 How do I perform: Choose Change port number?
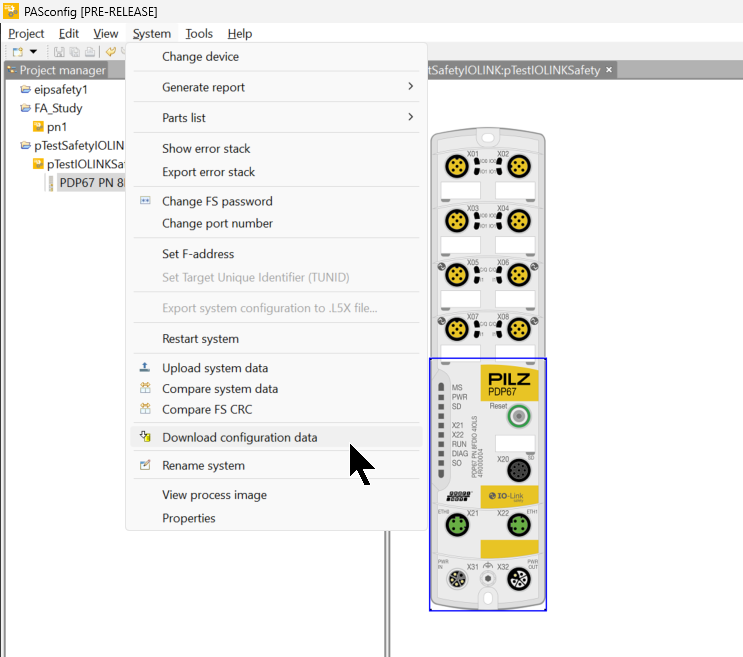(x=276, y=223)
